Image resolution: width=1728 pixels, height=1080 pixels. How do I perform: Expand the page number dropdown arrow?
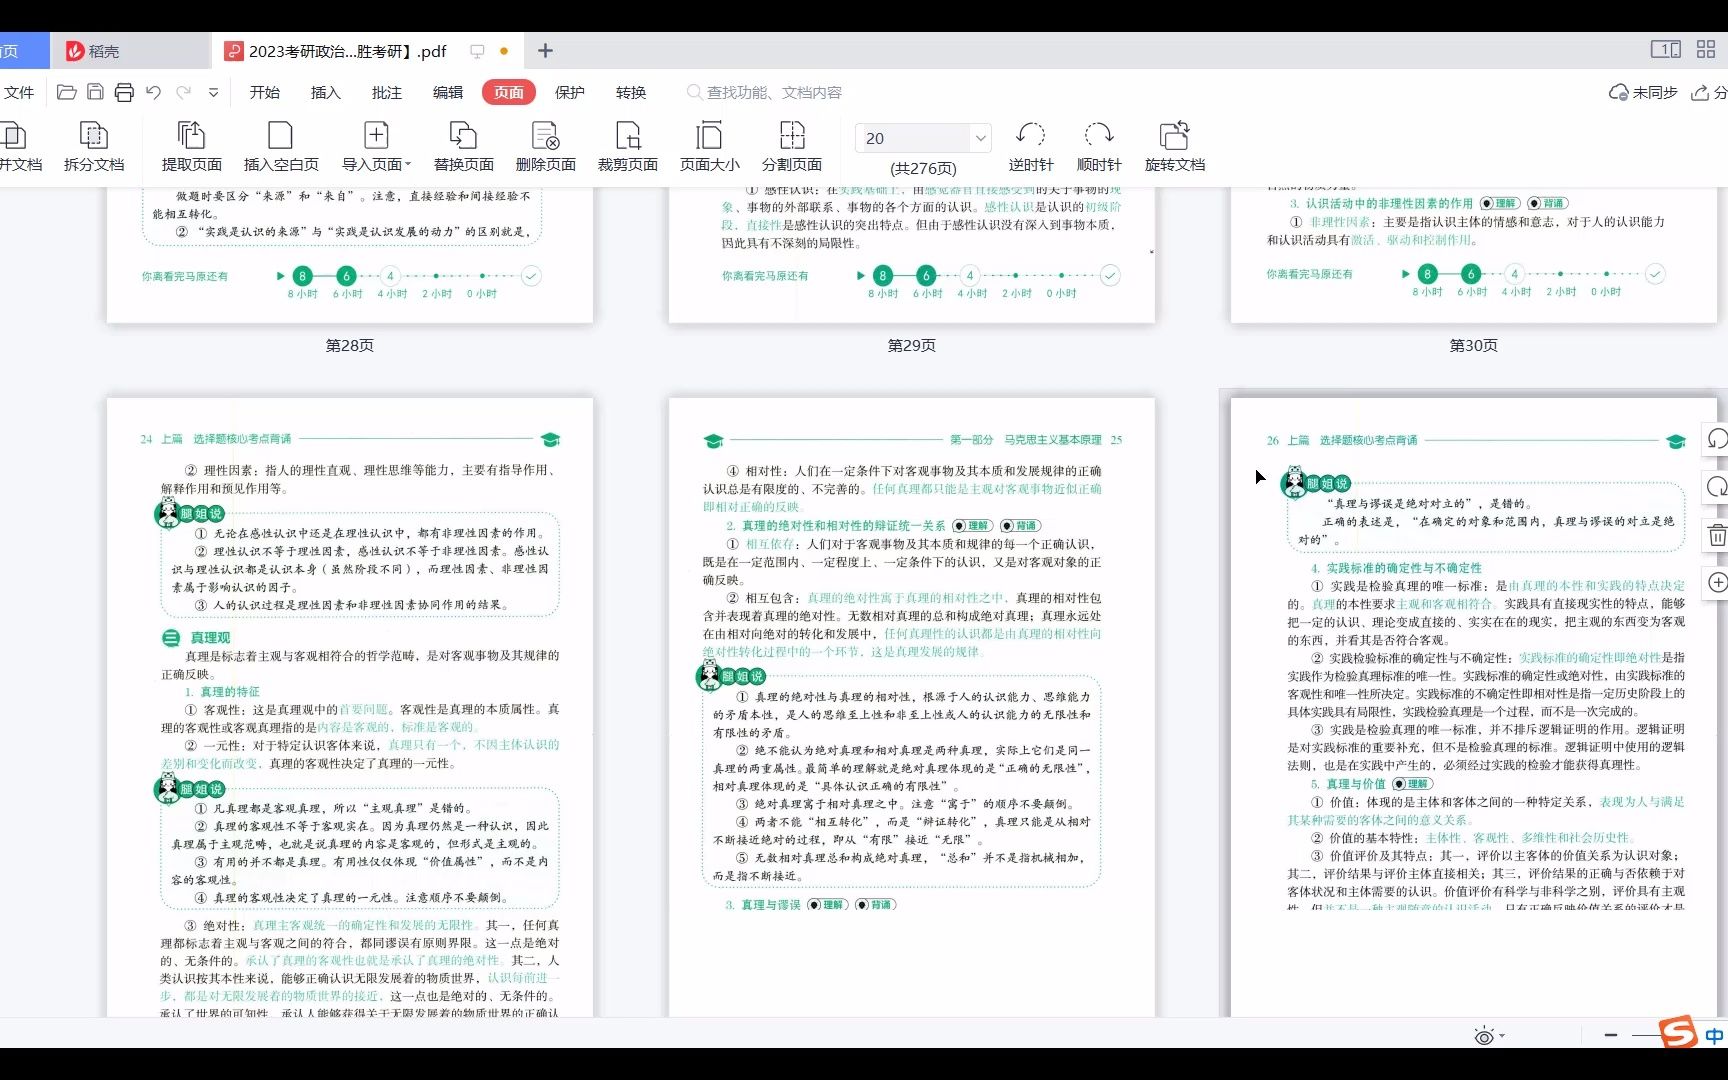[981, 138]
